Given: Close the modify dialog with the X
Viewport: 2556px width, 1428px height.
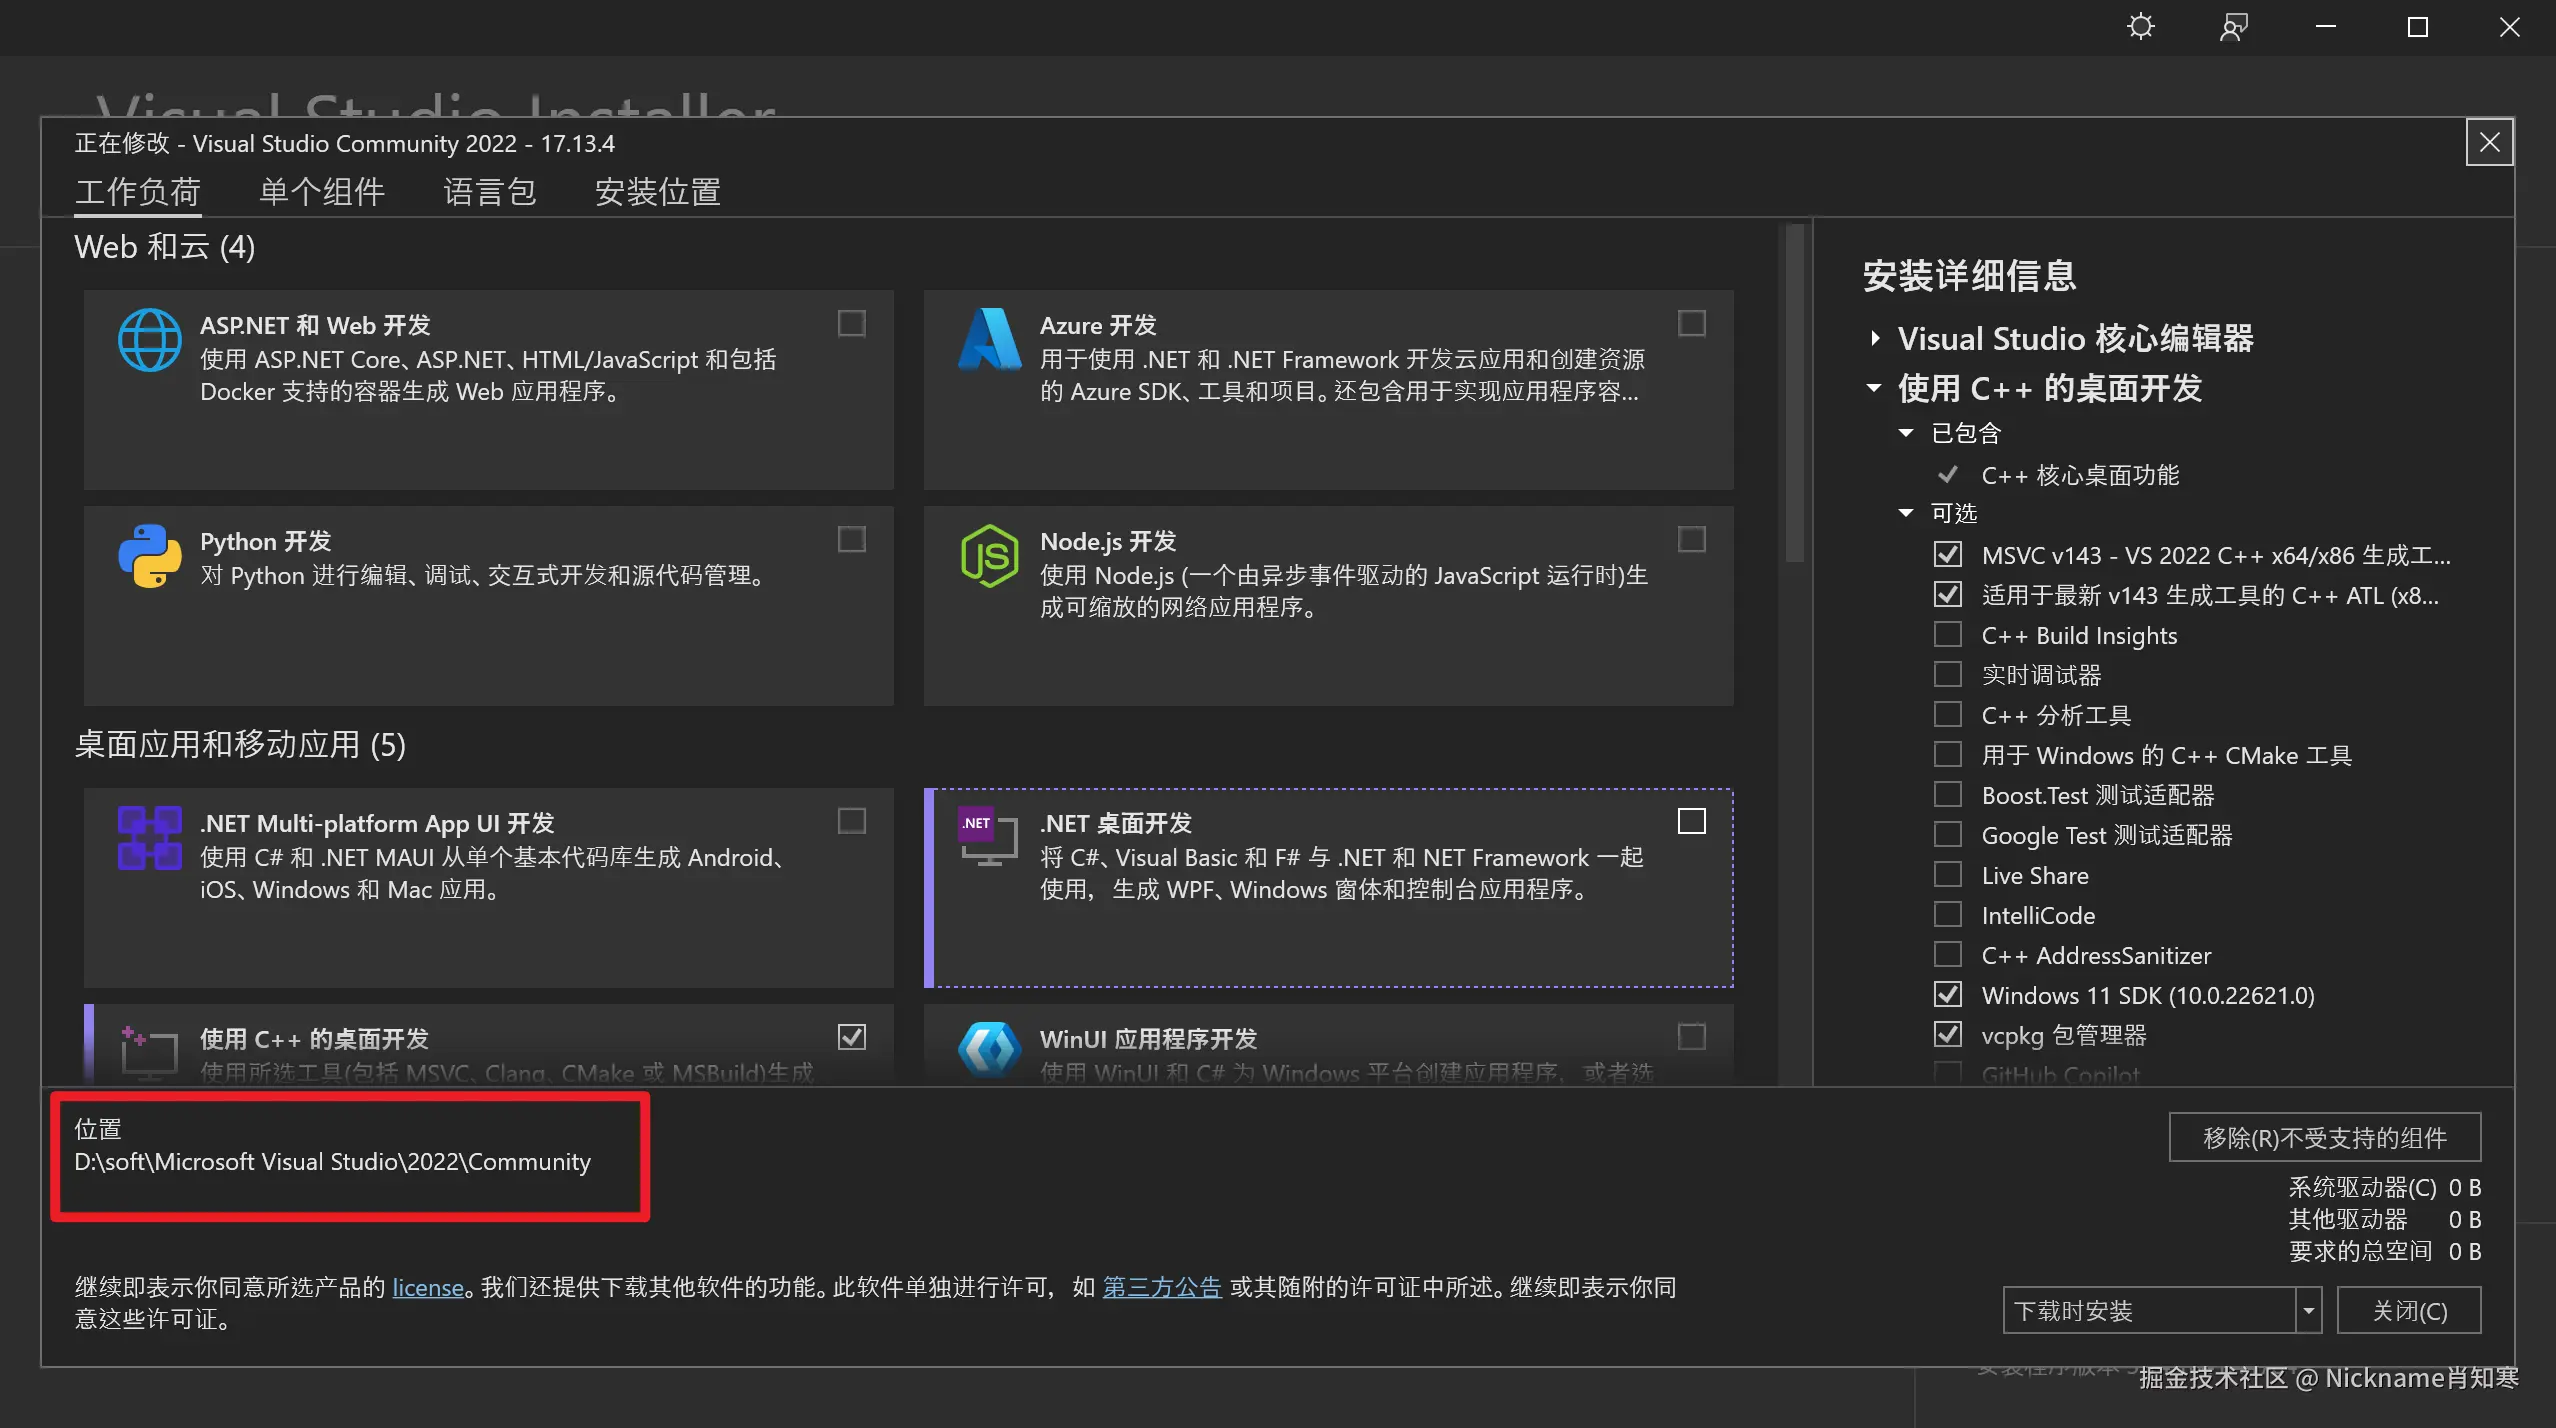Looking at the screenshot, I should [2490, 143].
